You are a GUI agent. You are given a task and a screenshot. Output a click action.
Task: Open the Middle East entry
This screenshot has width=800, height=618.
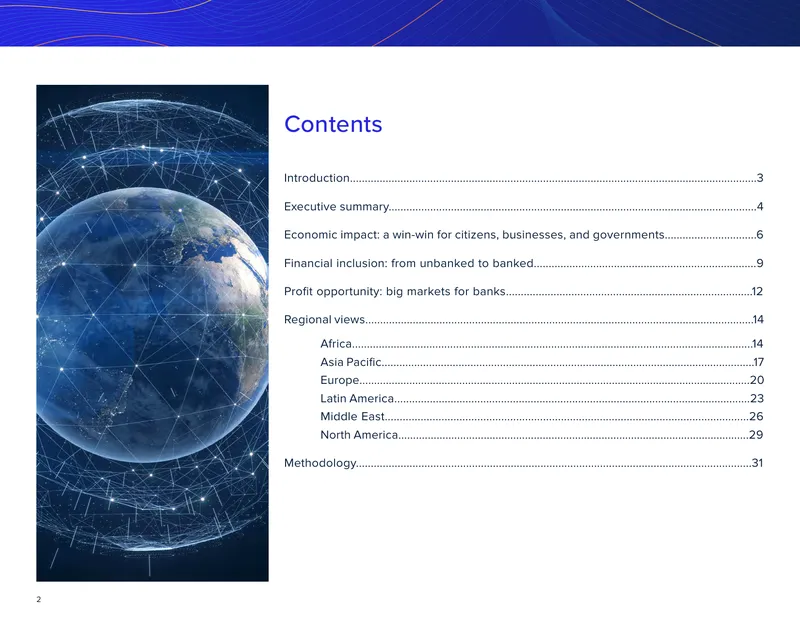542,416
